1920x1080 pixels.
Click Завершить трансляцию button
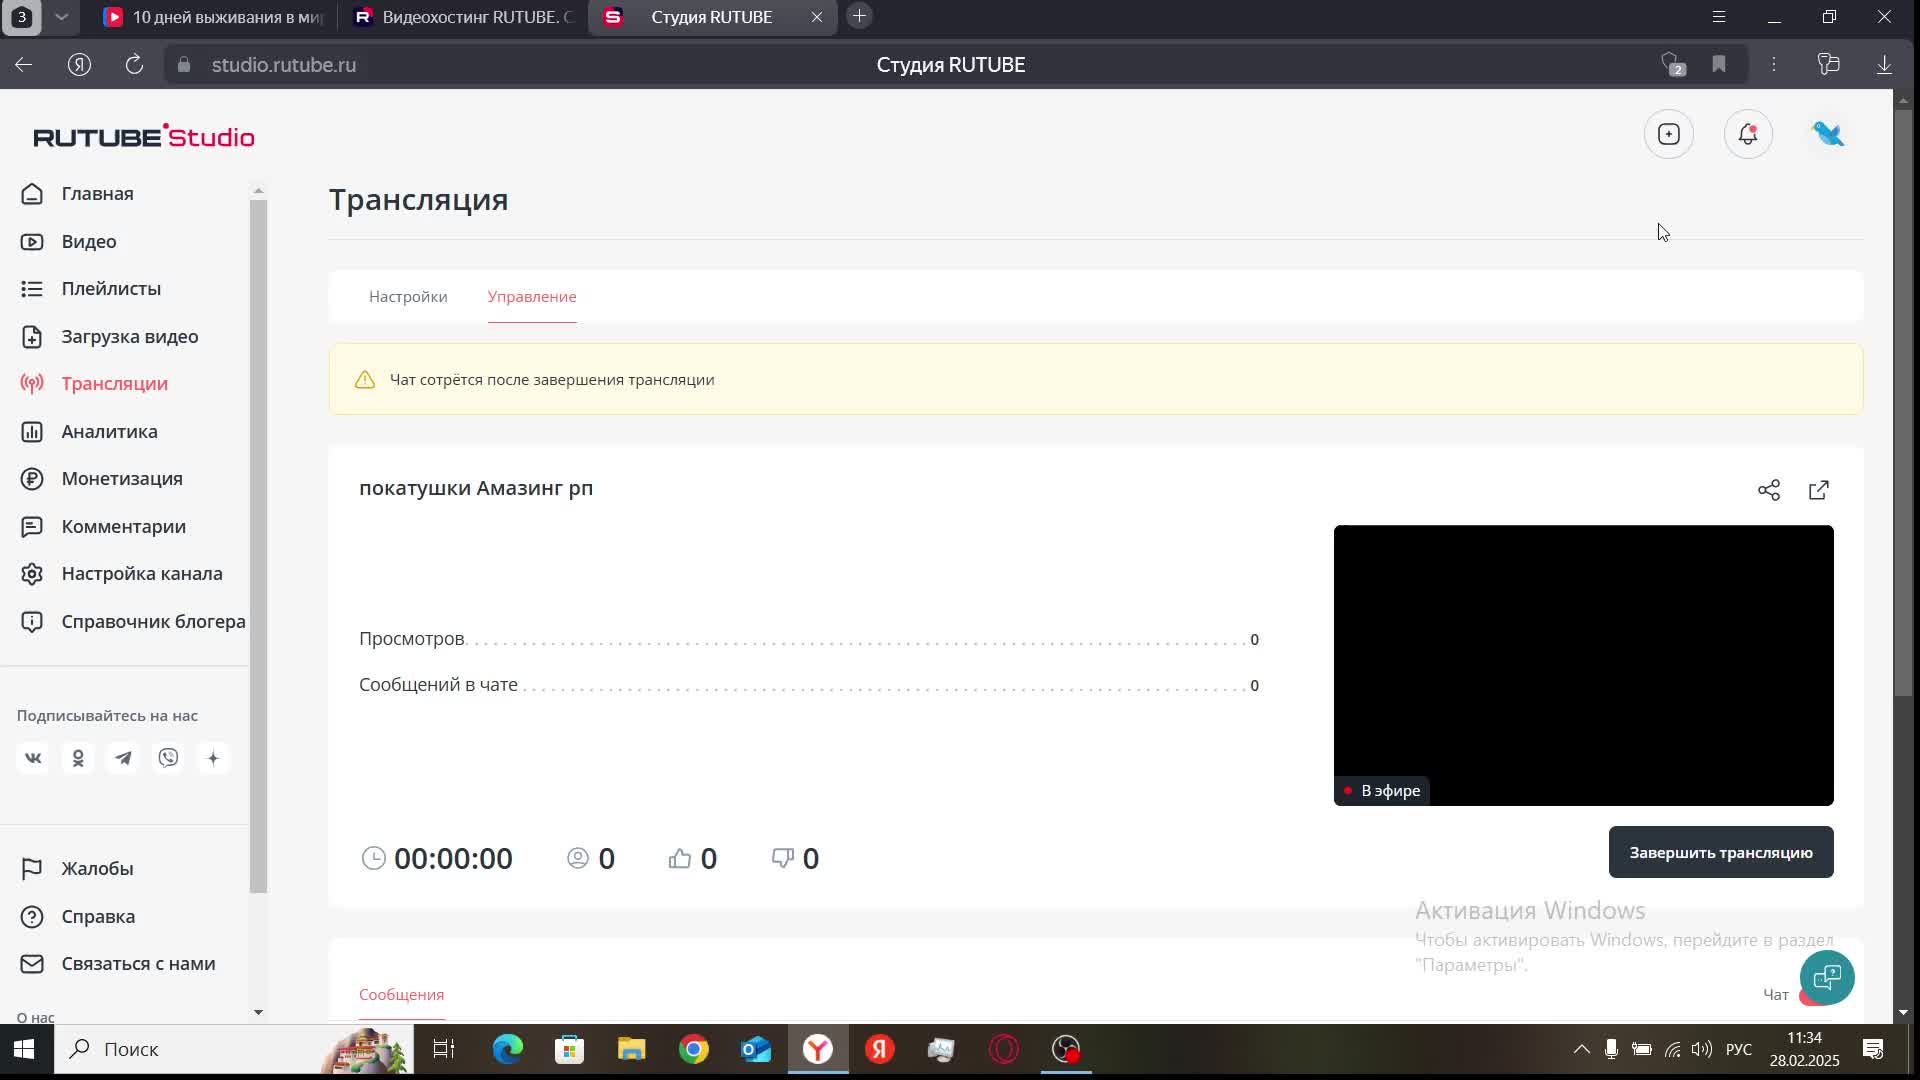1720,853
